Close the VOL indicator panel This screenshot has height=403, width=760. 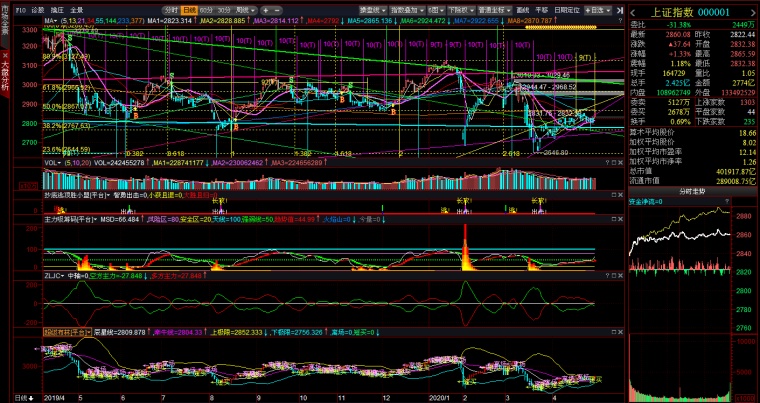pos(621,163)
